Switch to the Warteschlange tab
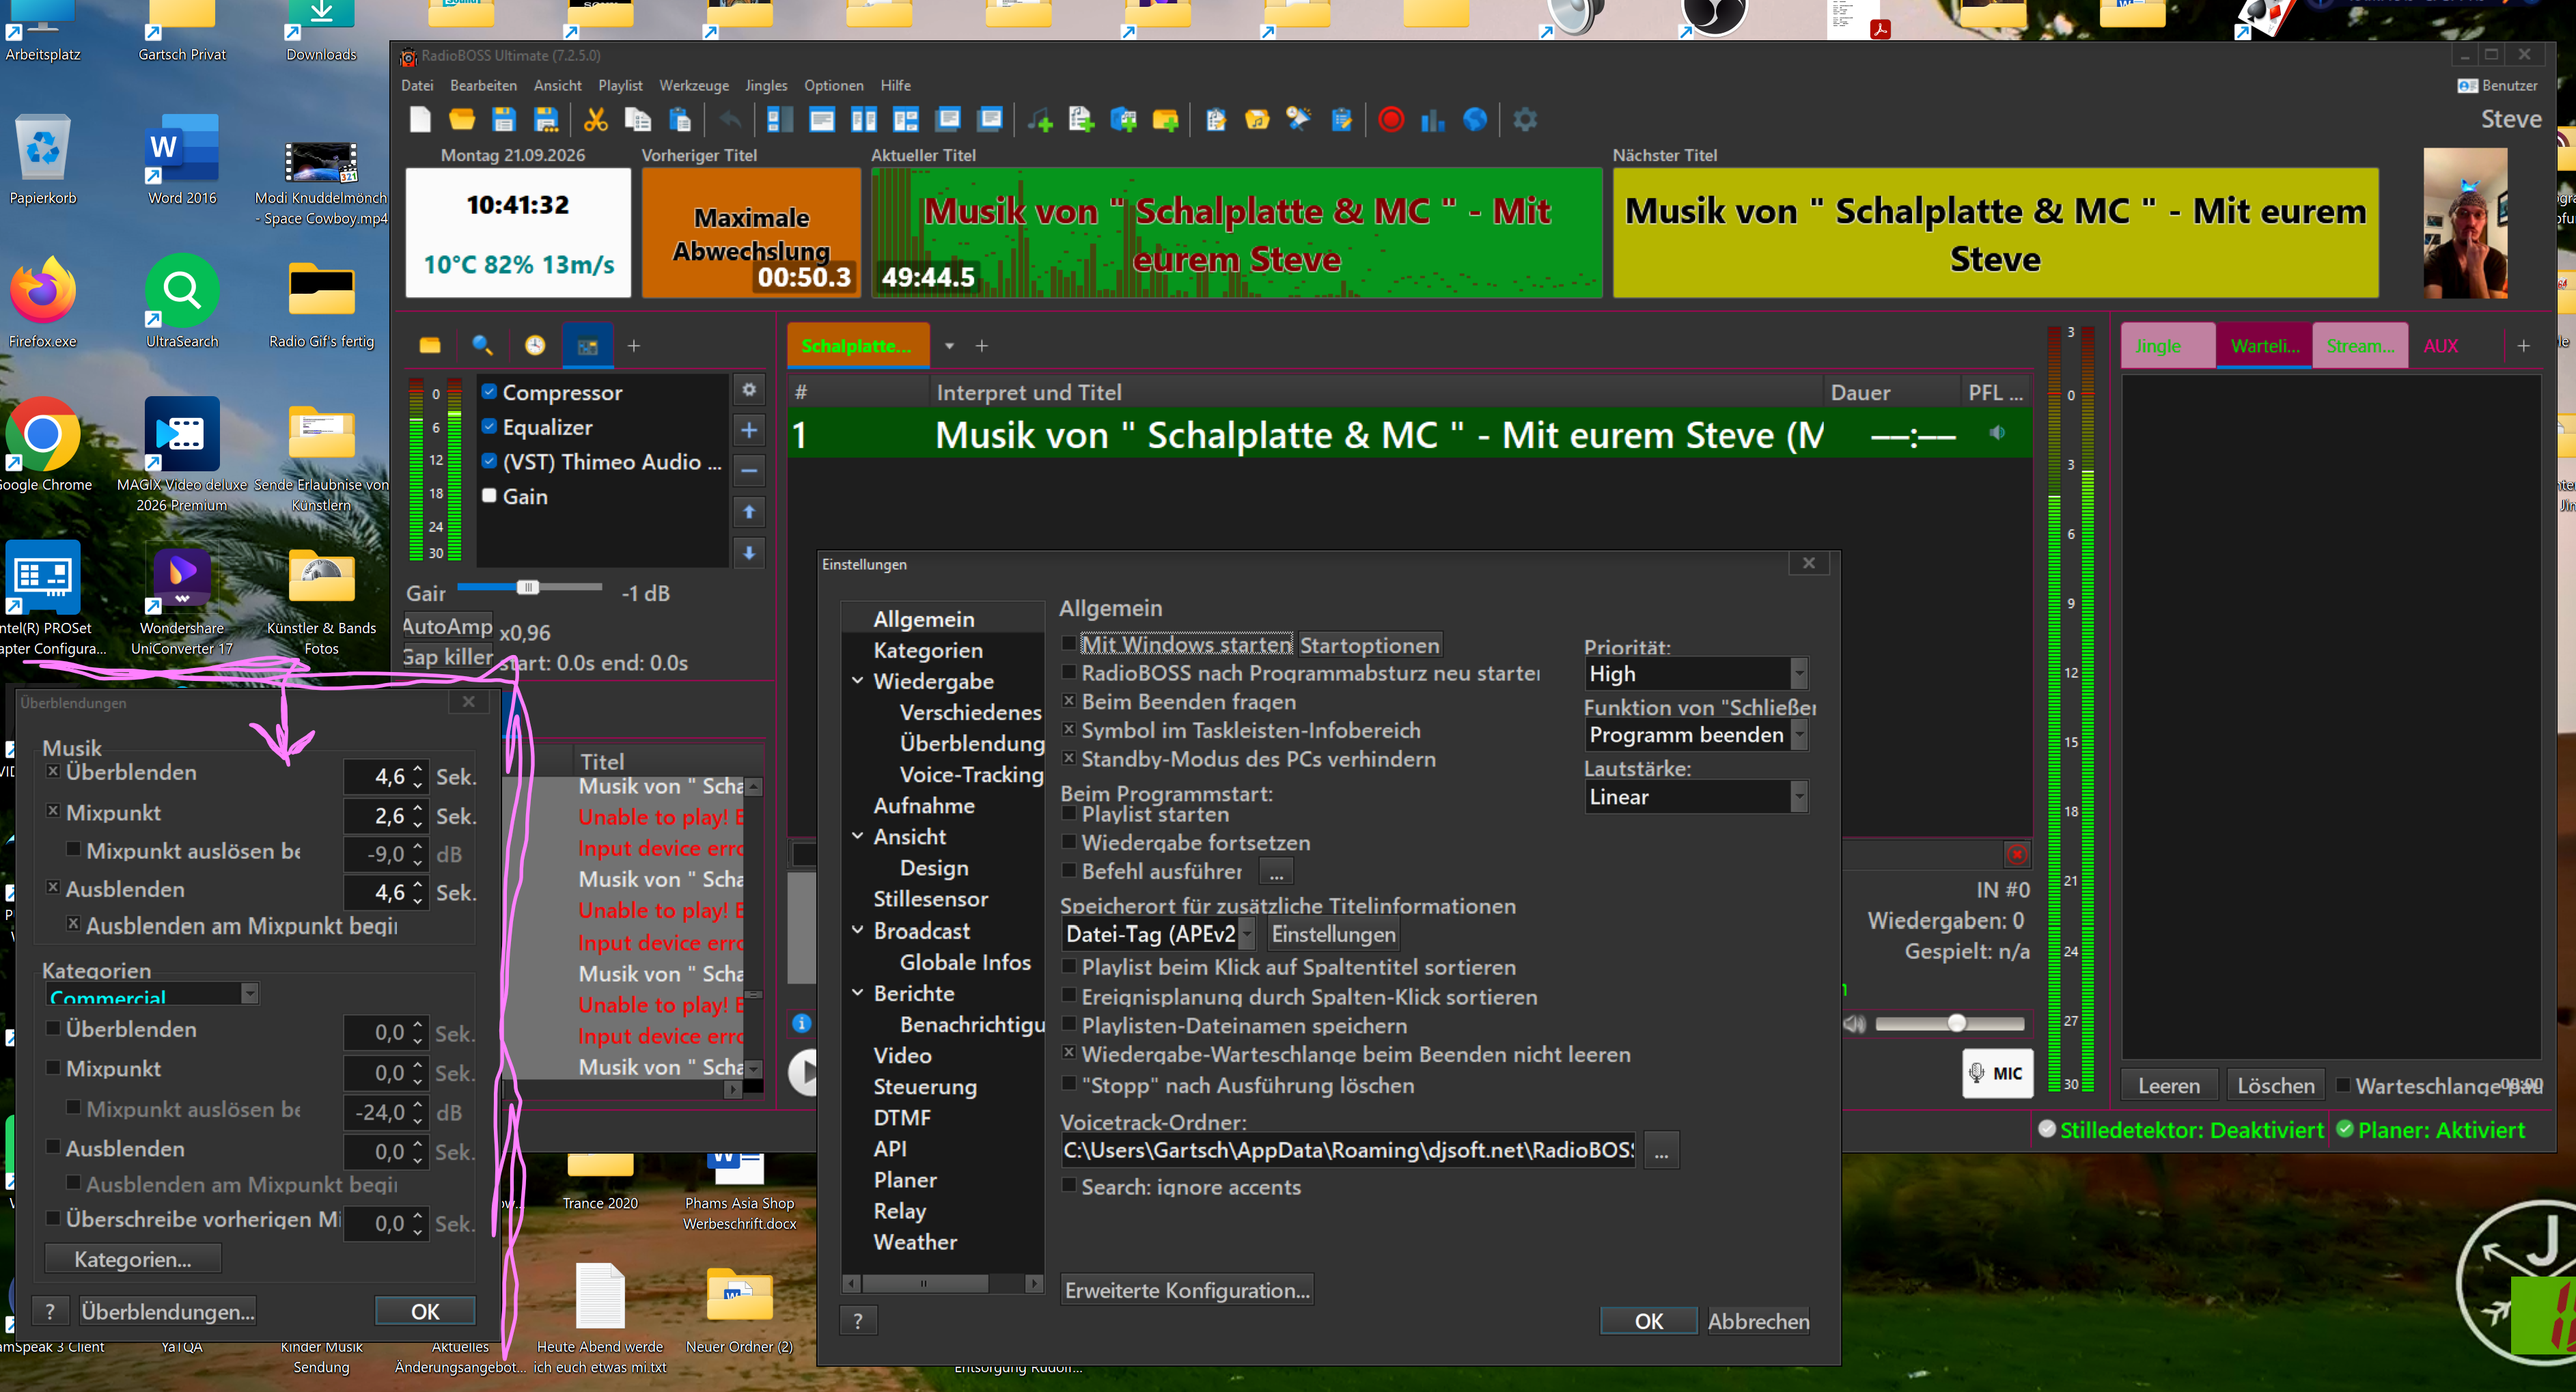The height and width of the screenshot is (1392, 2576). 2264,346
